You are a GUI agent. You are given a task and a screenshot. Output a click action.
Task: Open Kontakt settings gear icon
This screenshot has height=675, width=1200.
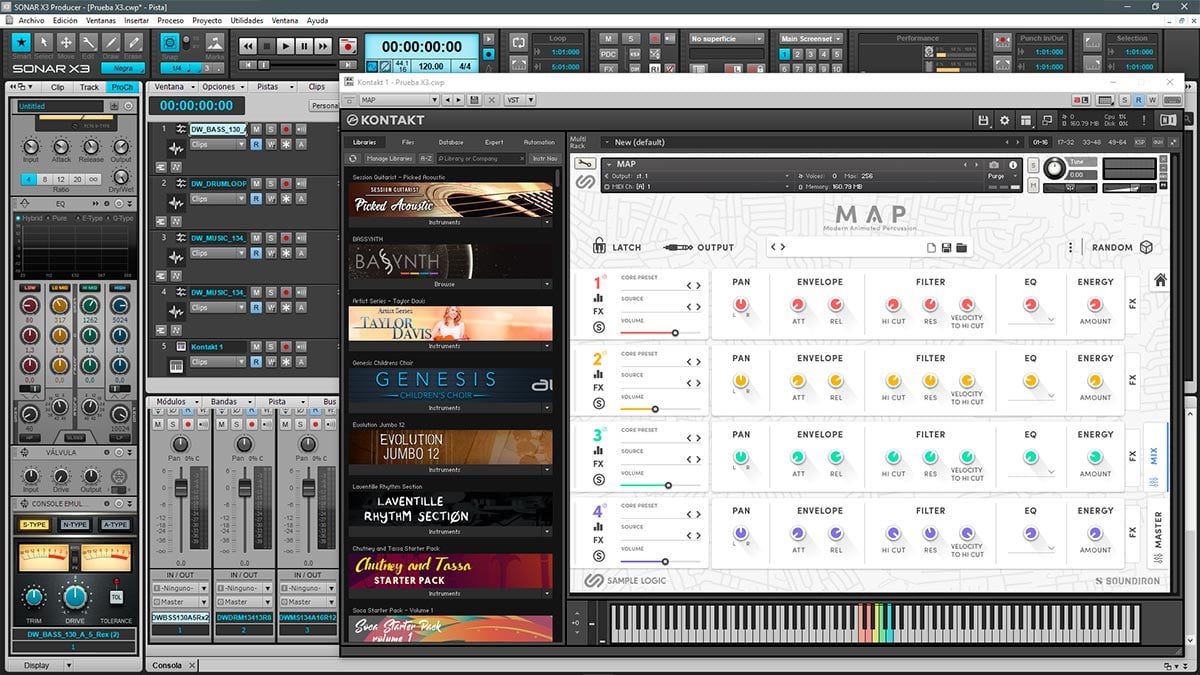[x=1005, y=120]
